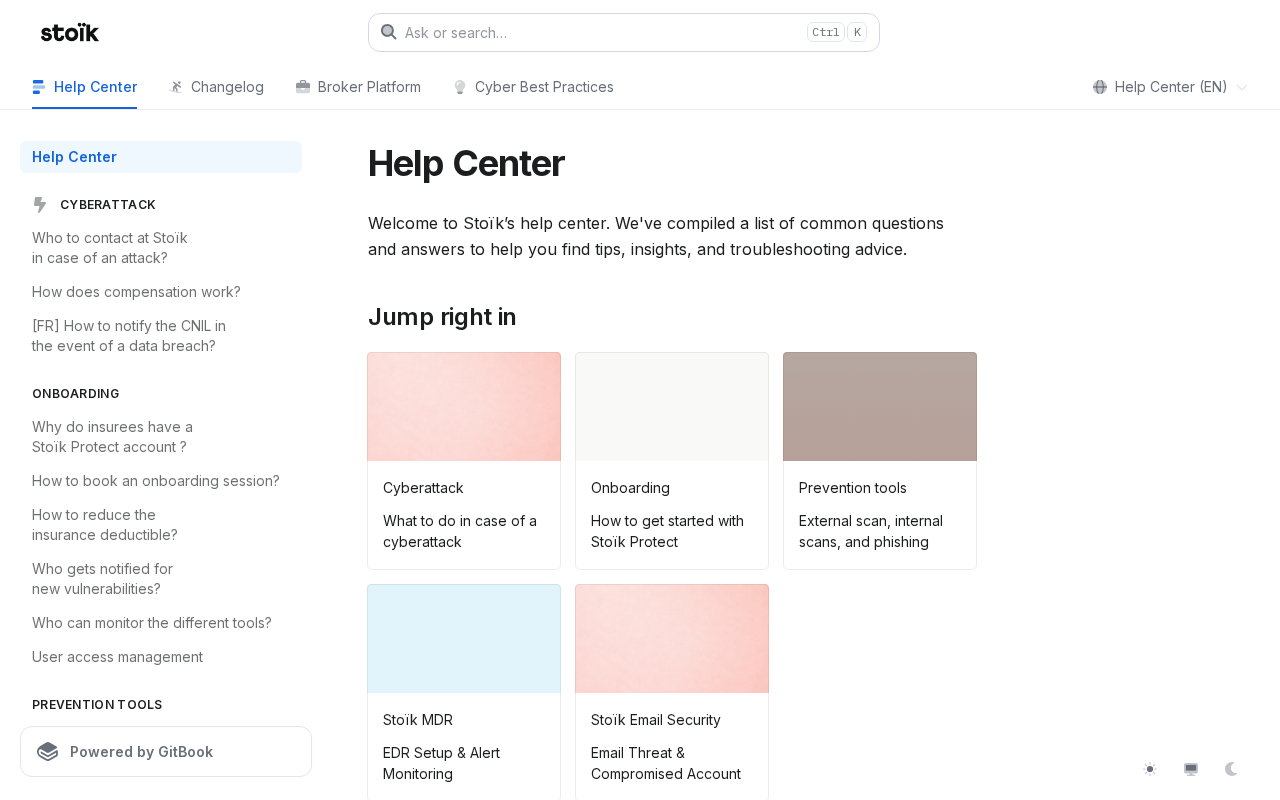1280x800 pixels.
Task: Open How to book an onboarding session?
Action: click(x=156, y=481)
